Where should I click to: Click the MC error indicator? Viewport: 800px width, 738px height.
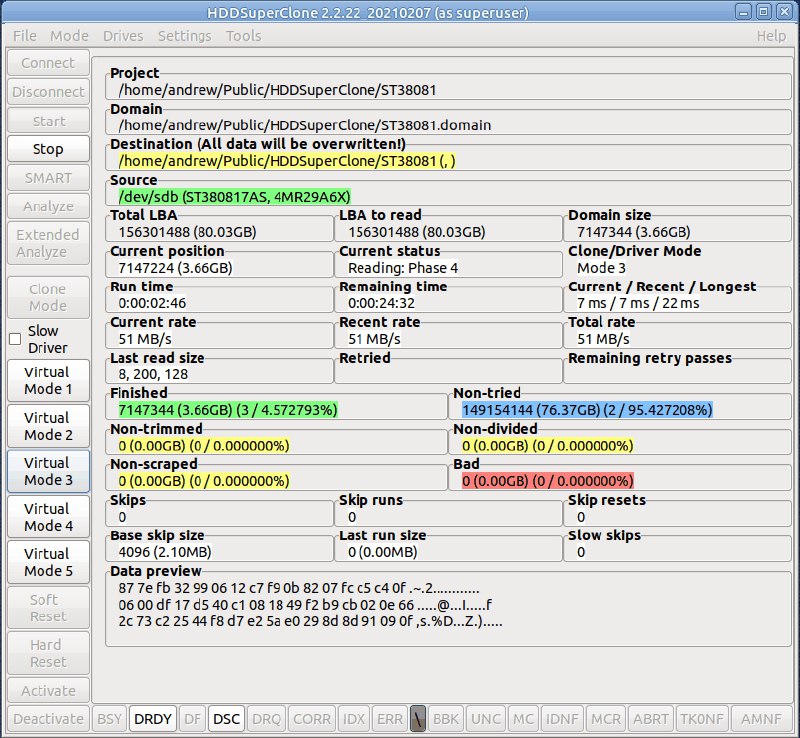click(523, 719)
